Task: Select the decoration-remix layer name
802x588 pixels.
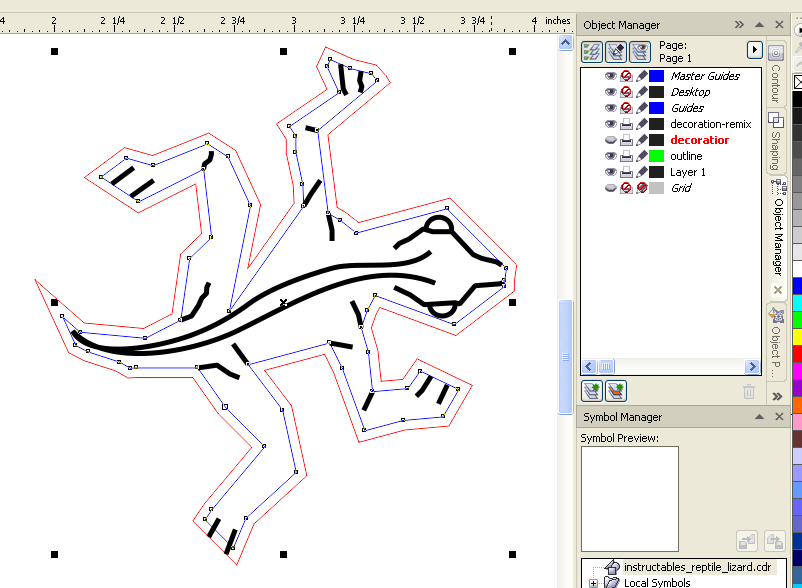Action: coord(710,124)
